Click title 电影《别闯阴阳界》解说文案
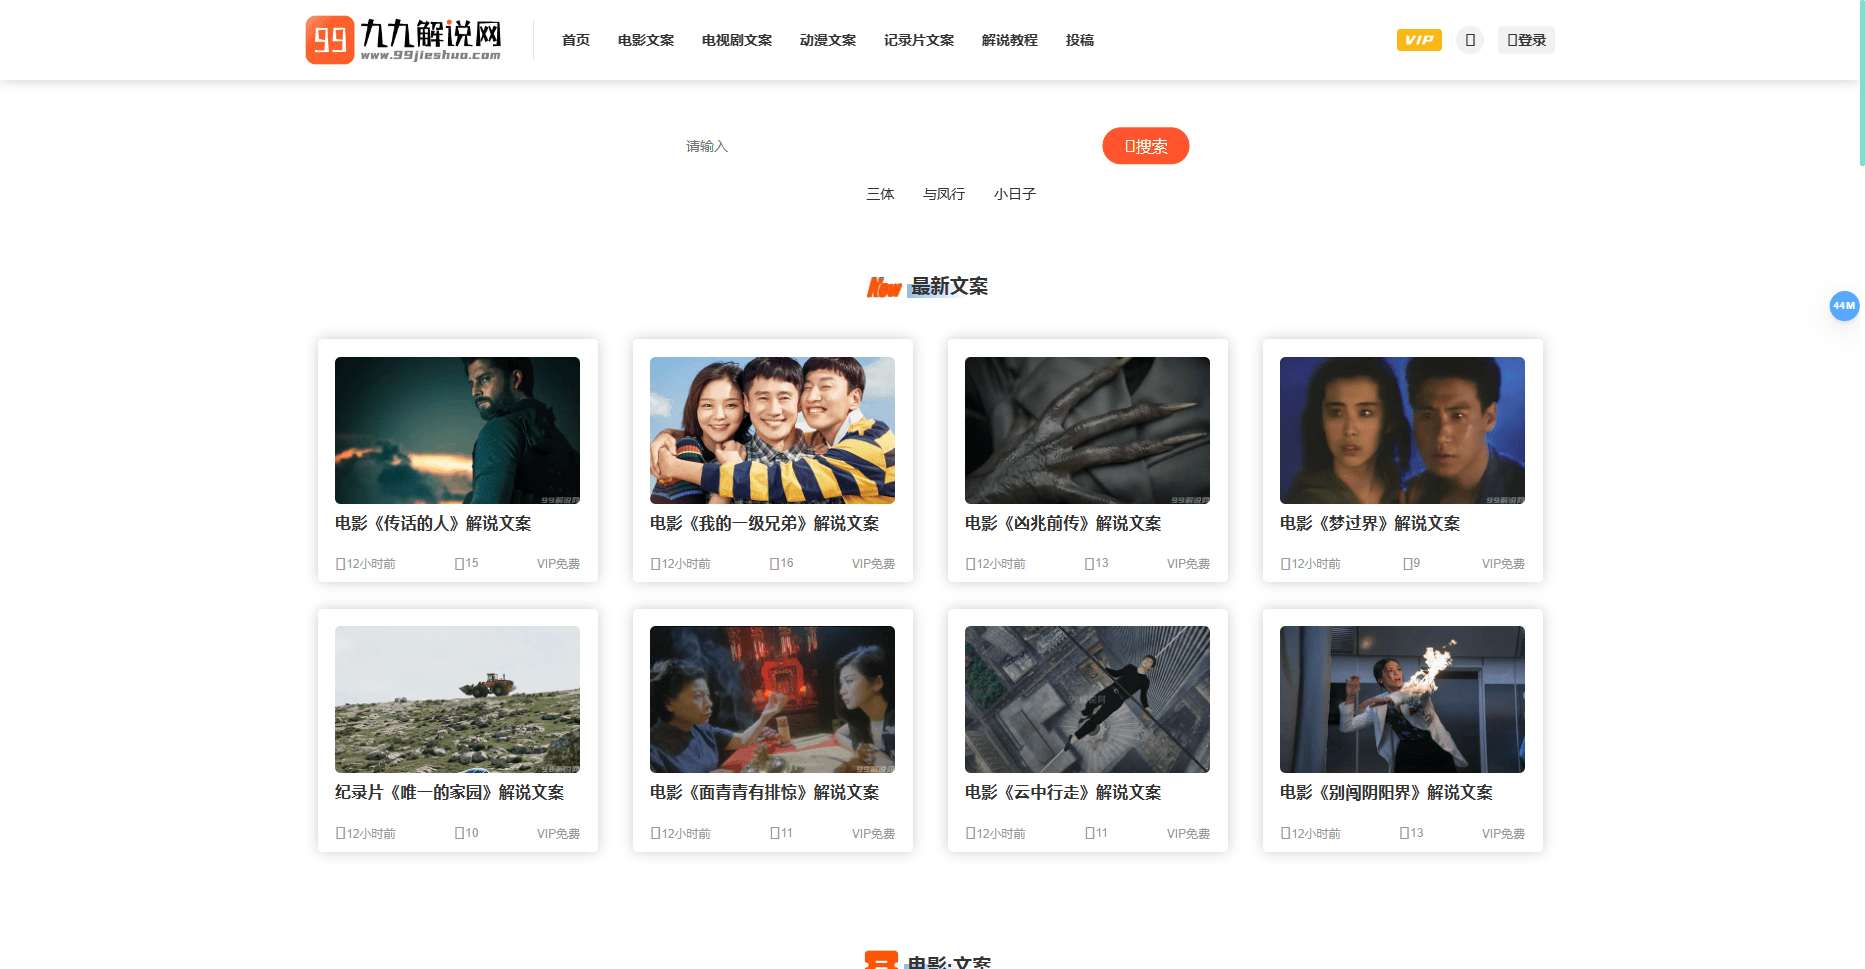The image size is (1865, 969). [x=1386, y=792]
